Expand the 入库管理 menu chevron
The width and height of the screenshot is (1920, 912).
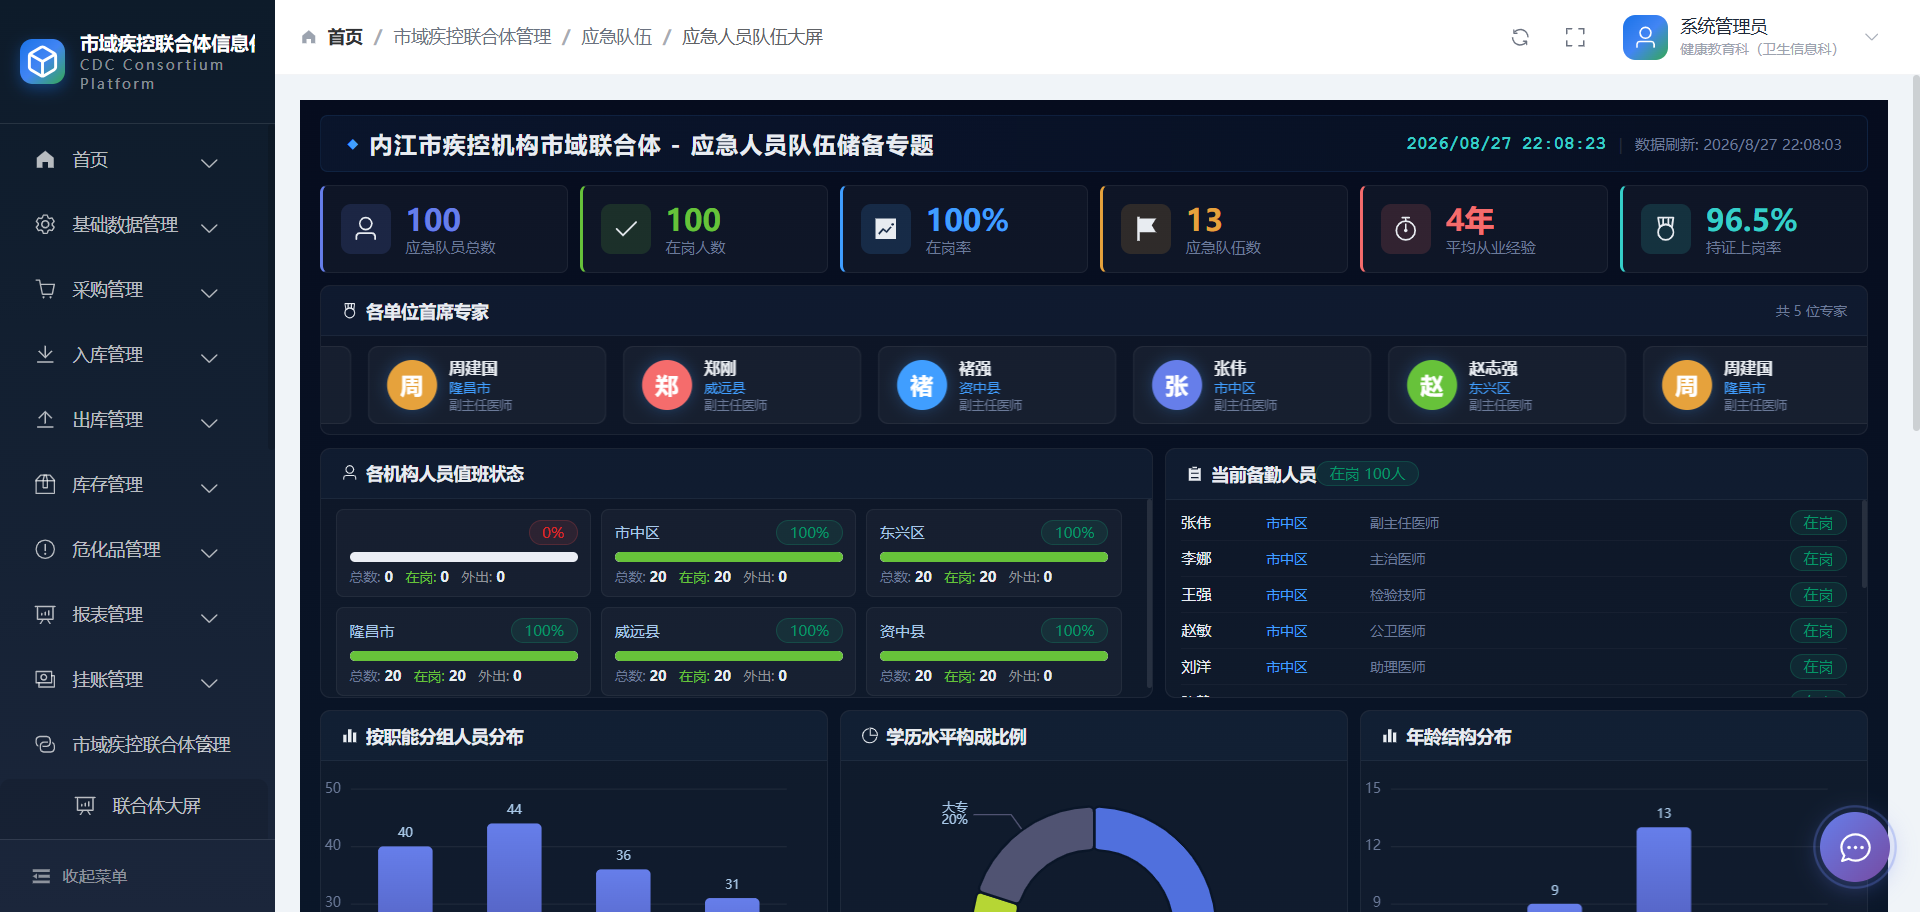tap(209, 358)
